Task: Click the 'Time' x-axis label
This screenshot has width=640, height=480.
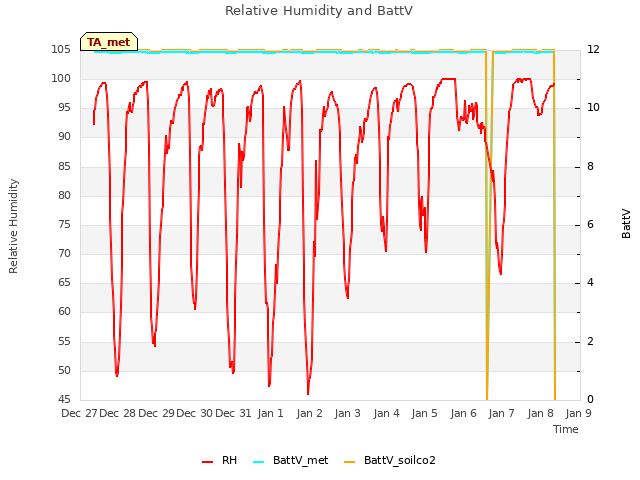Action: tap(566, 429)
